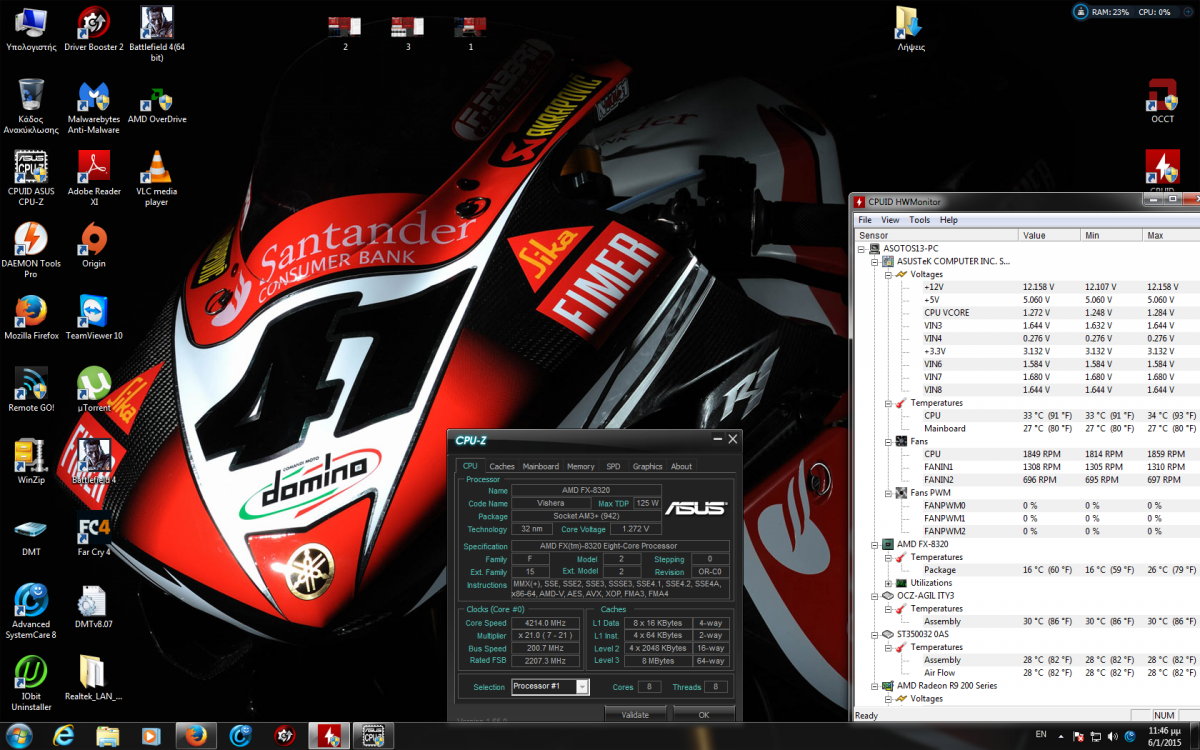The width and height of the screenshot is (1200, 750).
Task: Click the Max column header in HWMonitor
Action: pos(1171,235)
